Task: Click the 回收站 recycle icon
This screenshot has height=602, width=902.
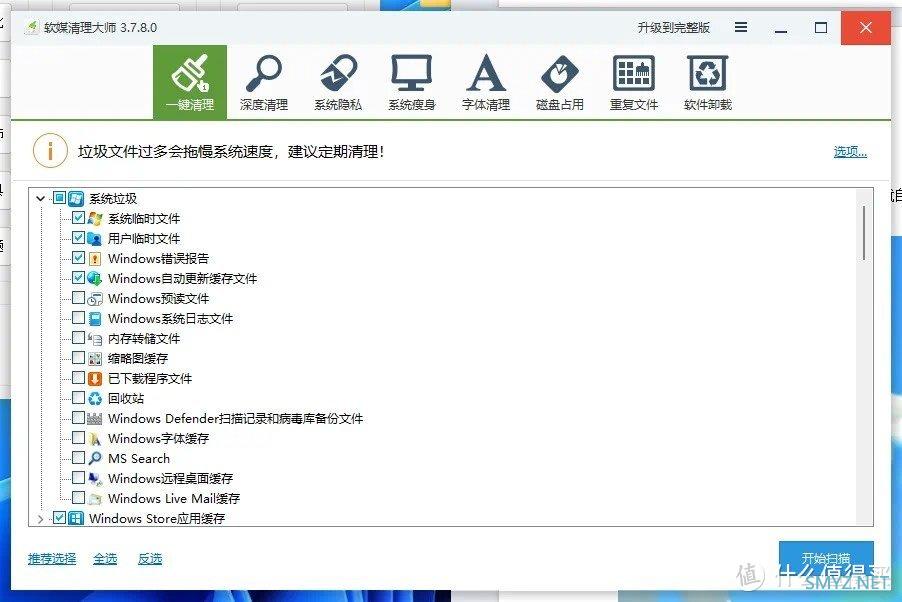Action: pos(95,398)
